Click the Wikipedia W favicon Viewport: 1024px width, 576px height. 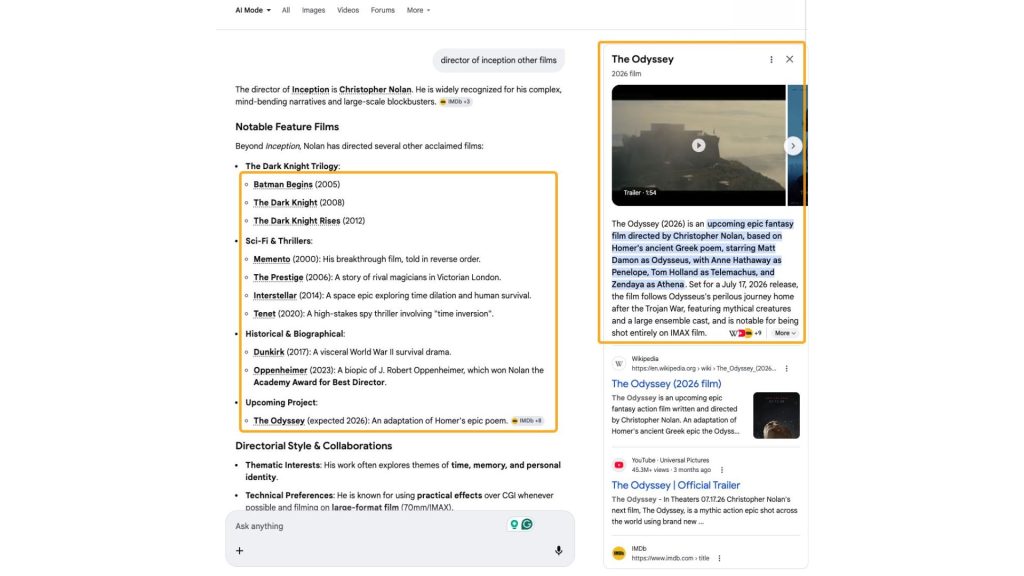click(x=618, y=364)
